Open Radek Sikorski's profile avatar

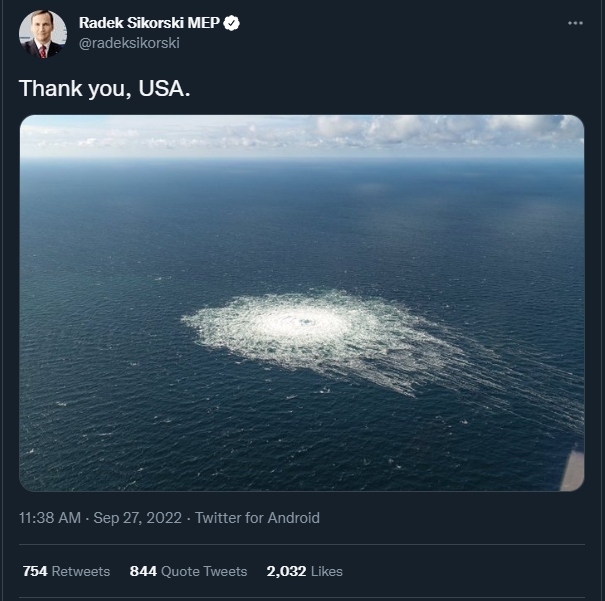point(42,34)
